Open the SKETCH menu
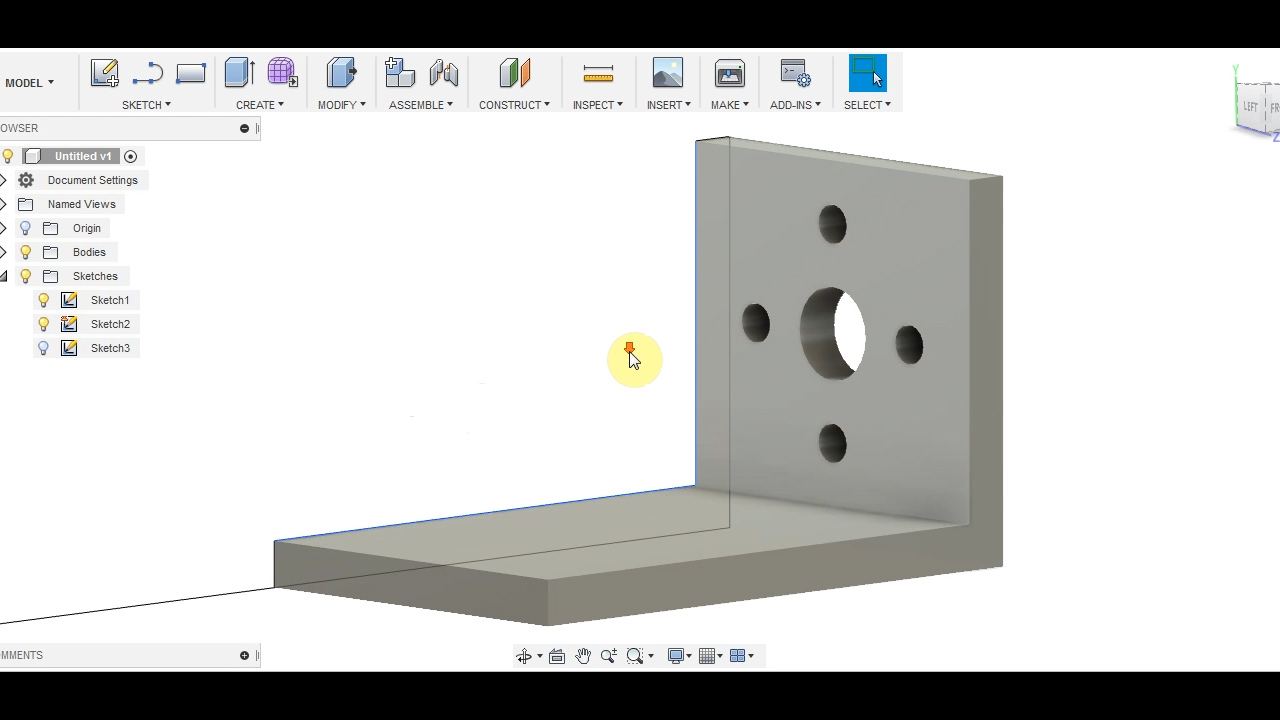The image size is (1280, 720). [x=146, y=105]
